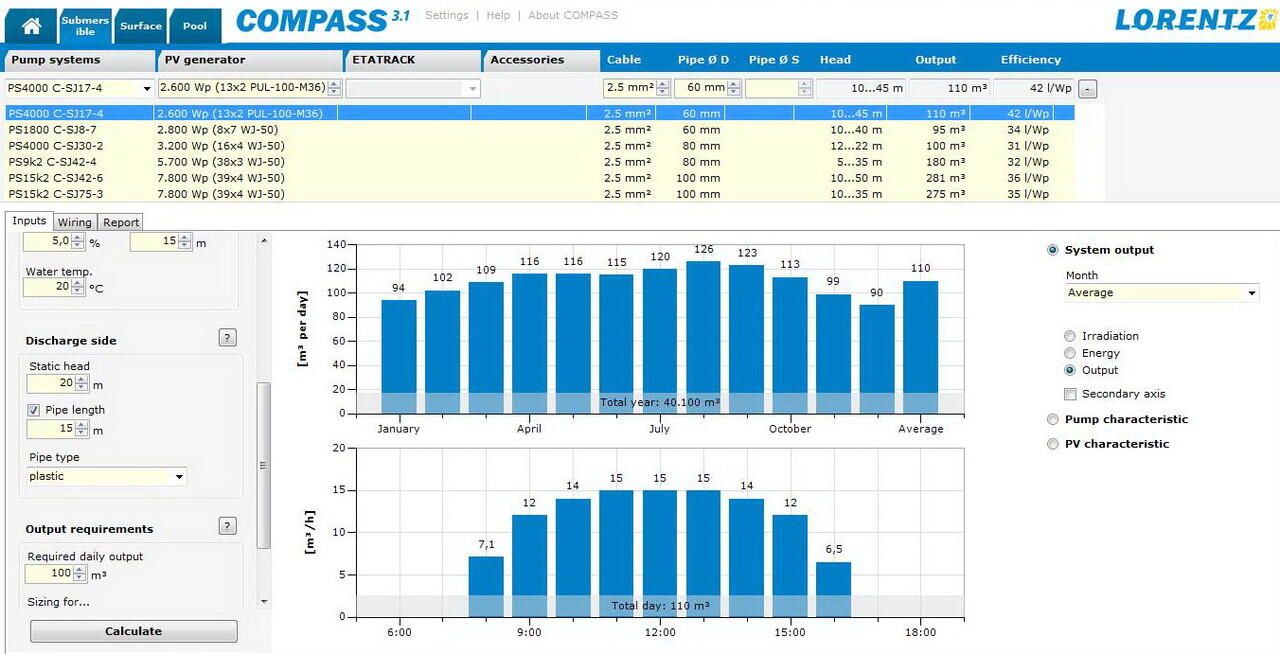Open Discharge side help question mark
The image size is (1280, 654).
pyautogui.click(x=227, y=338)
